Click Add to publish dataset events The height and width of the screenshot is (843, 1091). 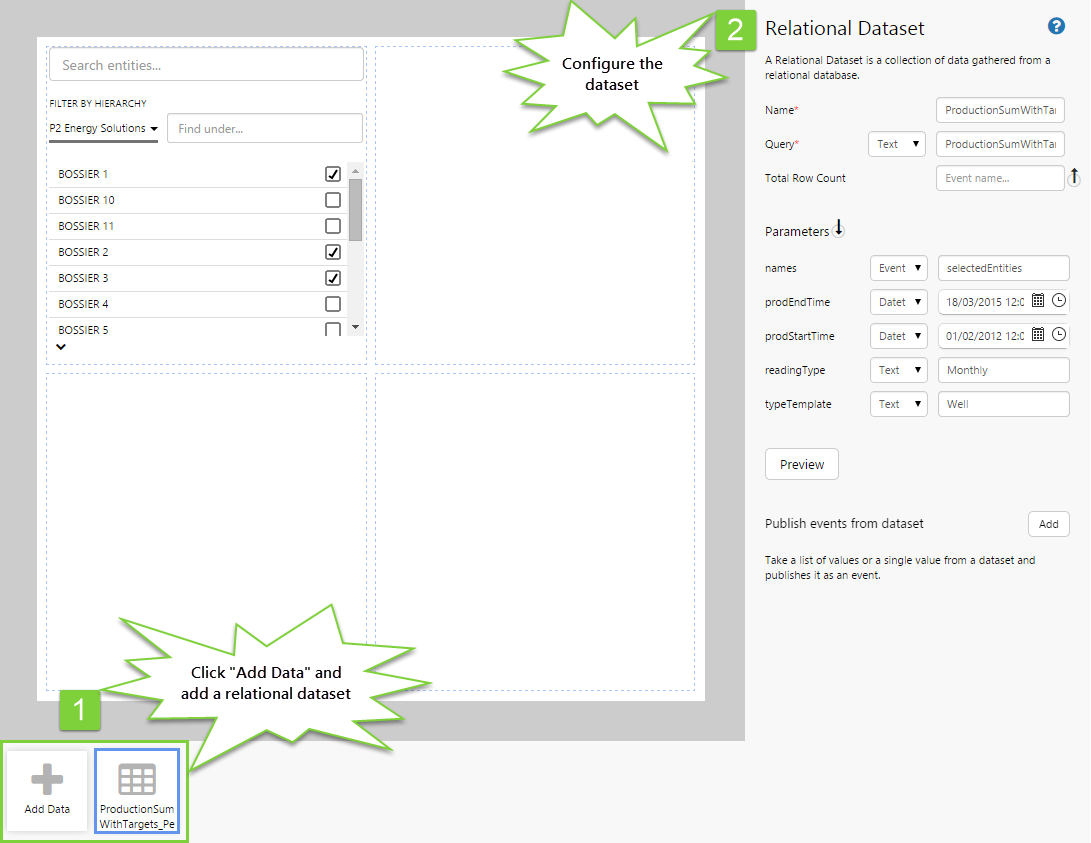coord(1048,524)
